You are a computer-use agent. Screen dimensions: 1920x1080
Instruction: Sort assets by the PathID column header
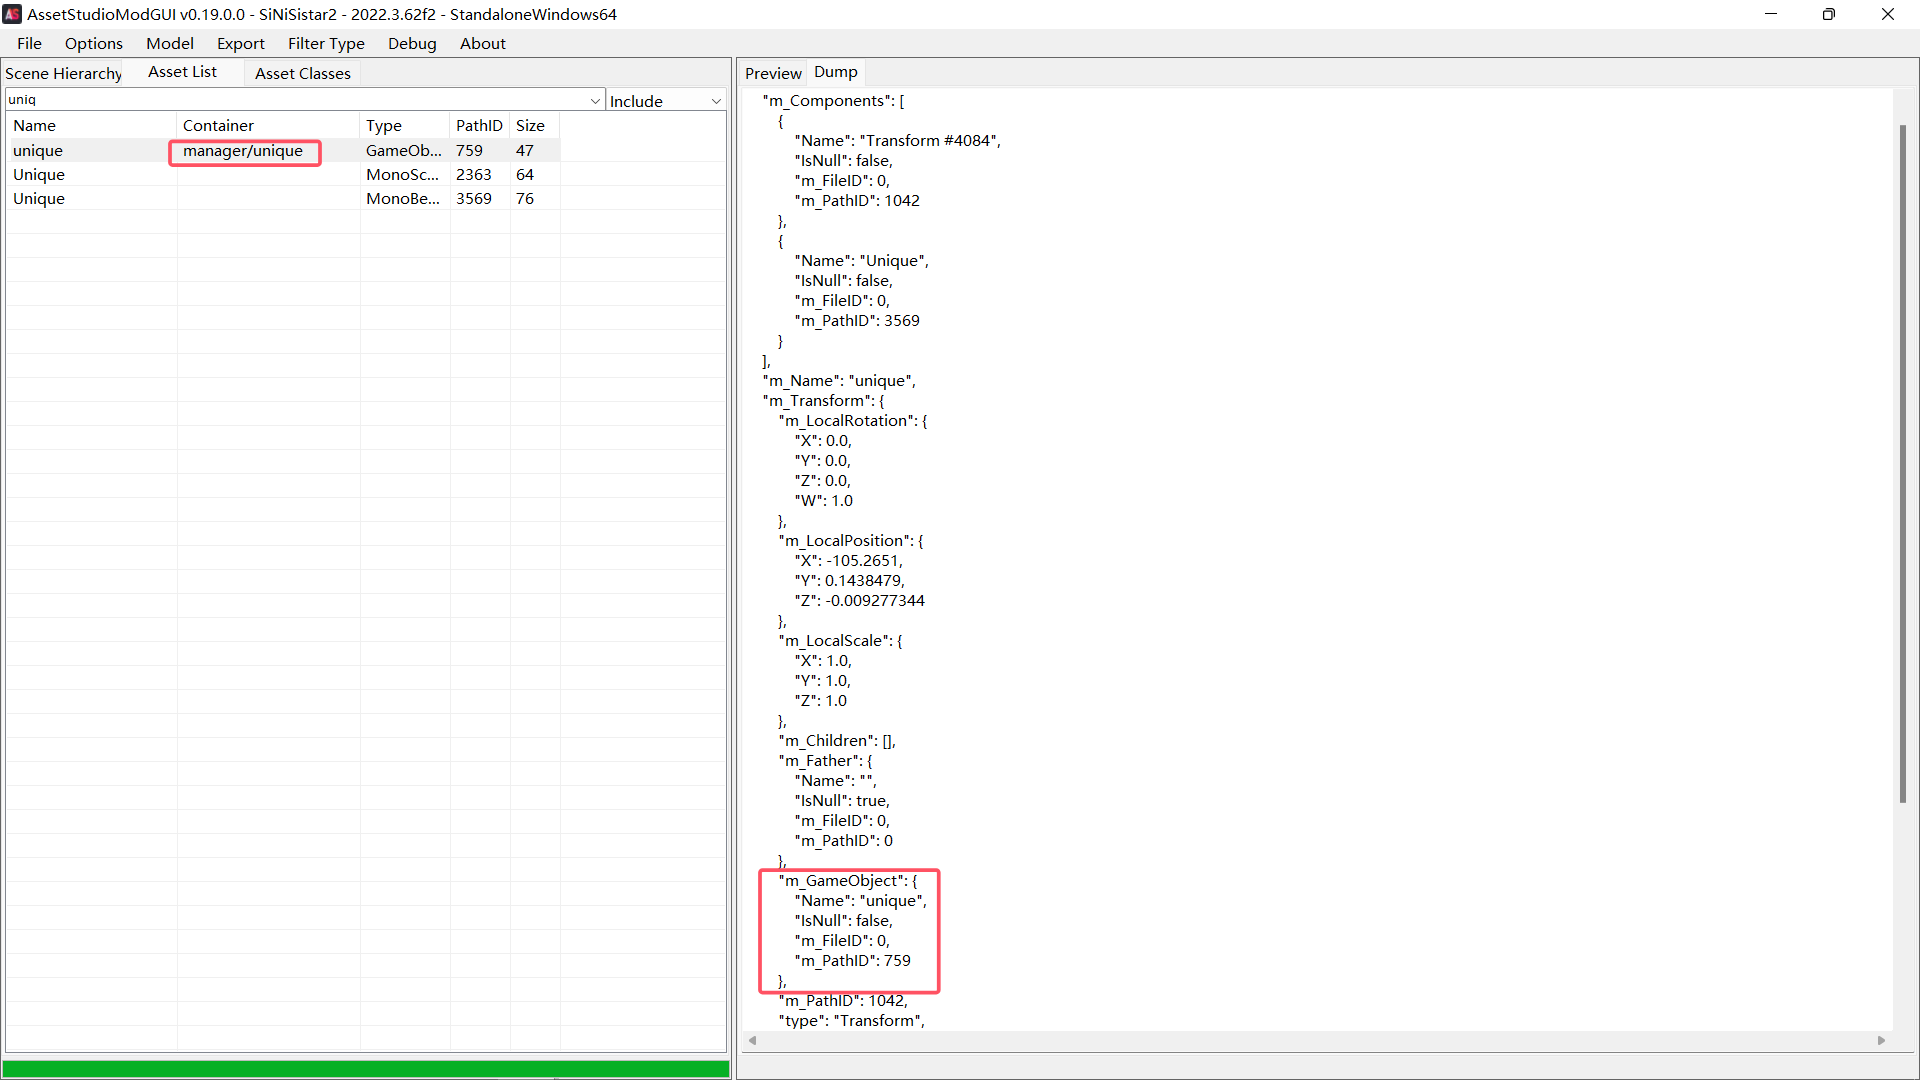point(479,125)
